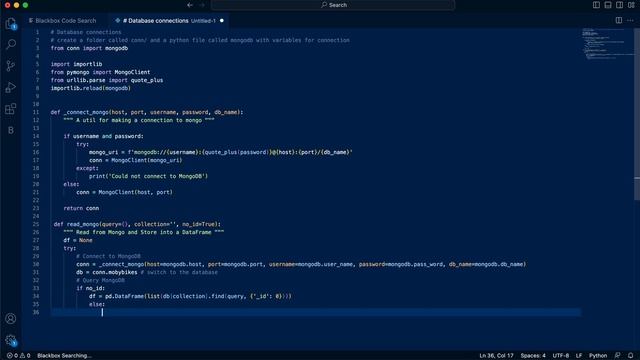Screen dimensions: 640x360
Task: Click 'pd.DataFrame' on line 34
Action: click(124, 296)
